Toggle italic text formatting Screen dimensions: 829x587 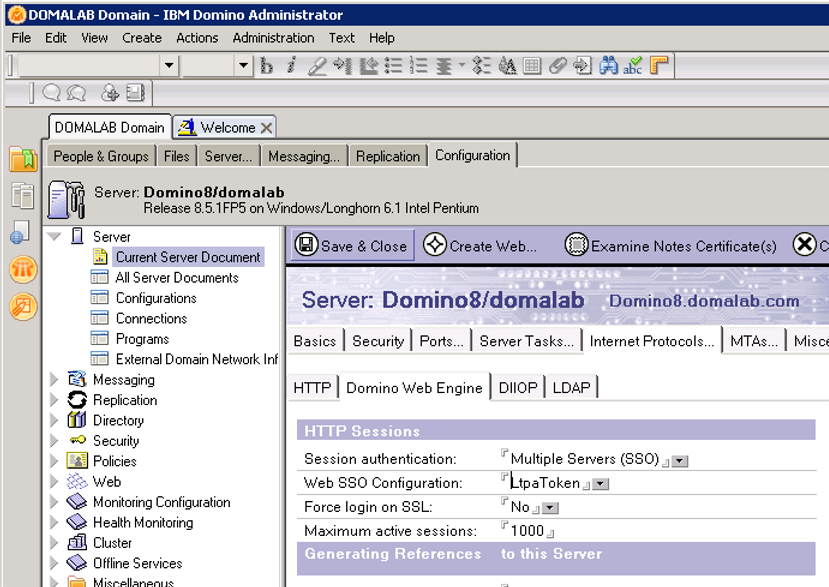tap(291, 66)
